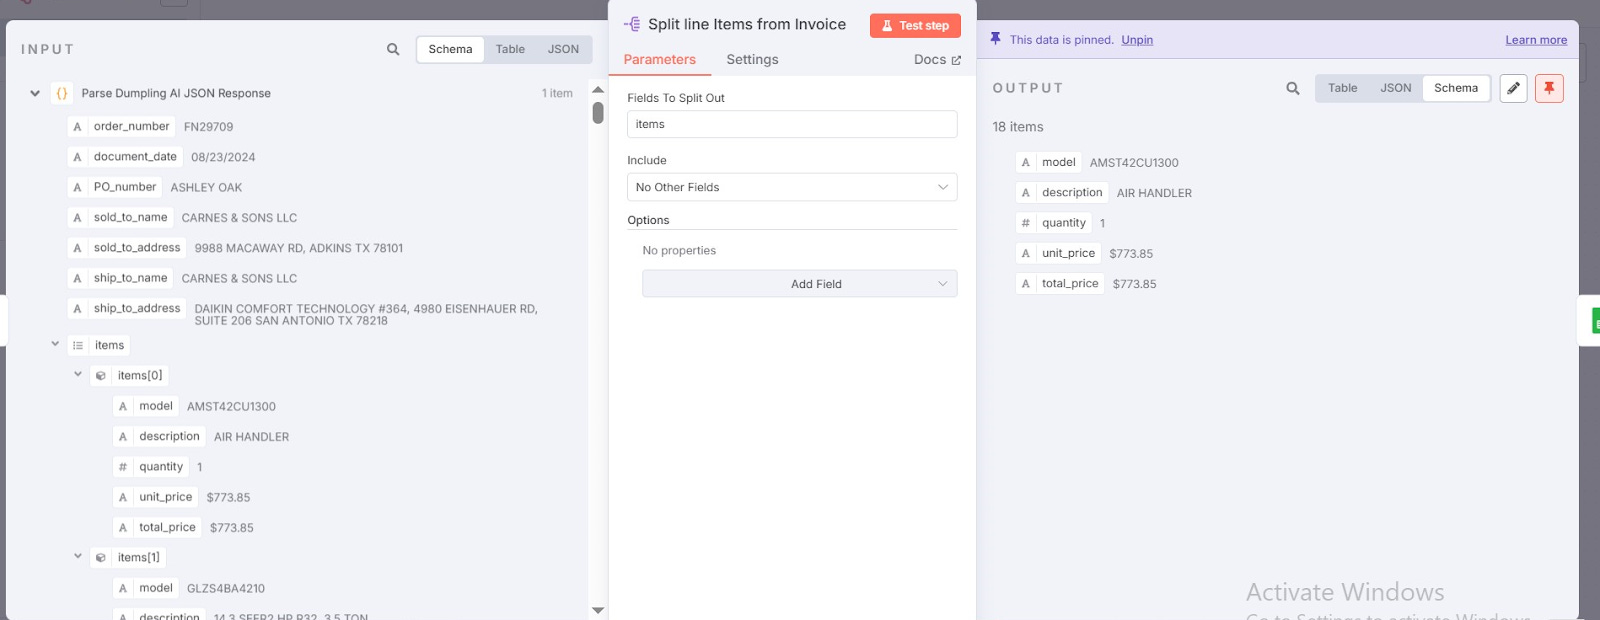Click the input panel scrollbar down arrow

tap(598, 610)
